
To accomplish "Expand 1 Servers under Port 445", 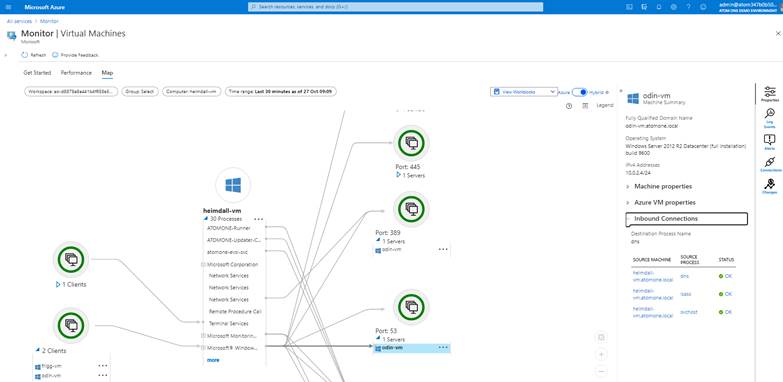I will (x=398, y=175).
